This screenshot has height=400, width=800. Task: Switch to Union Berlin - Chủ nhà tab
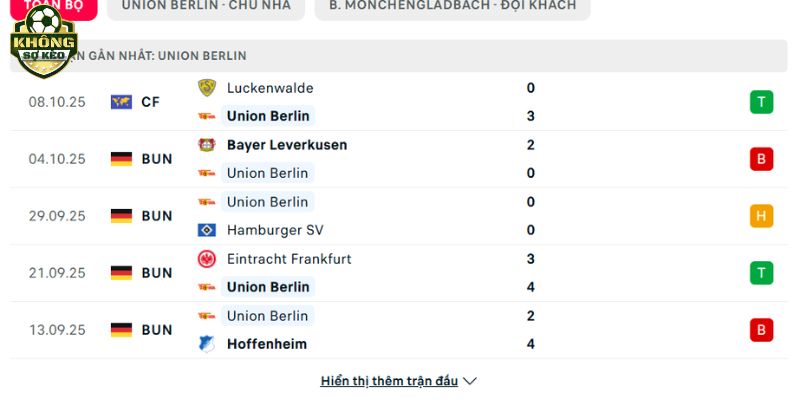pos(205,6)
